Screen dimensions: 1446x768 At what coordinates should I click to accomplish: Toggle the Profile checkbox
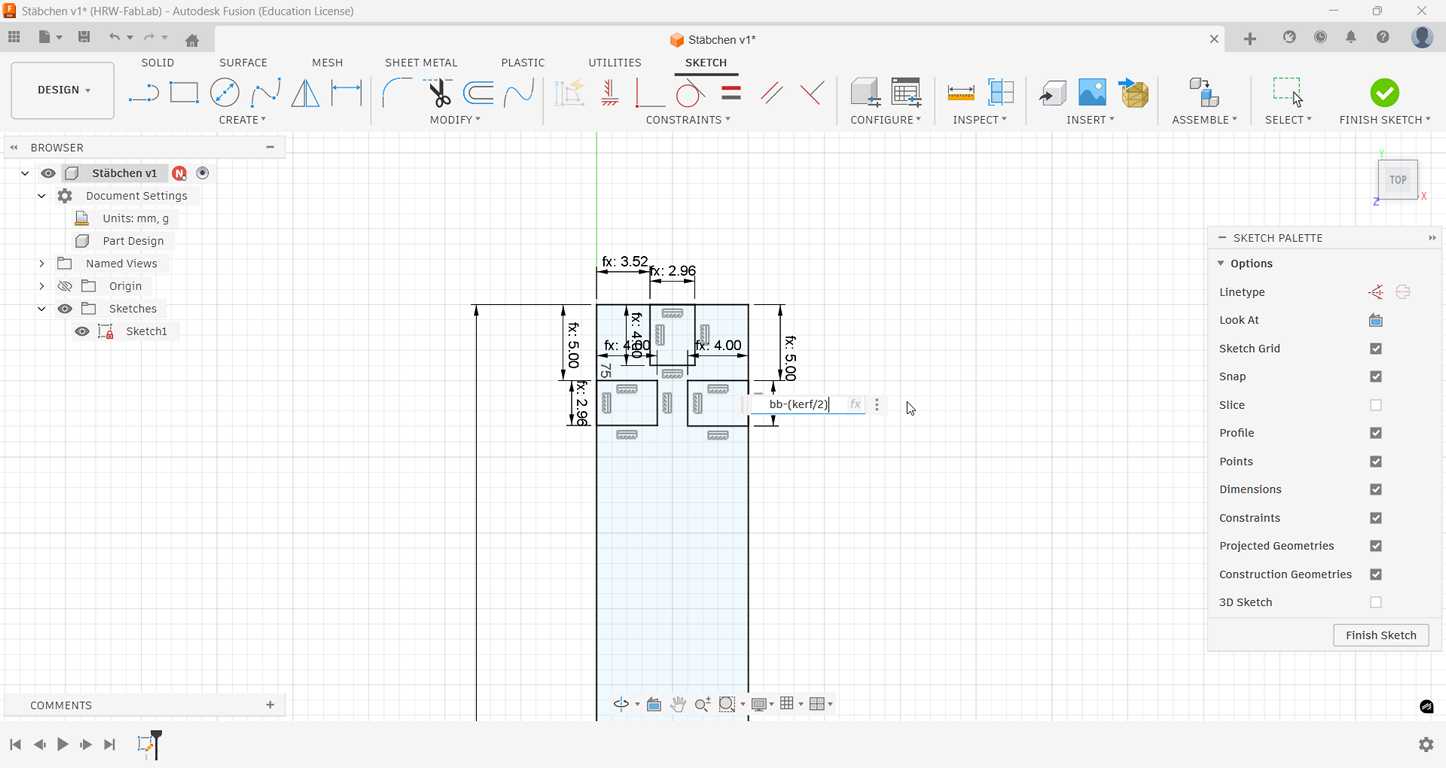tap(1376, 433)
